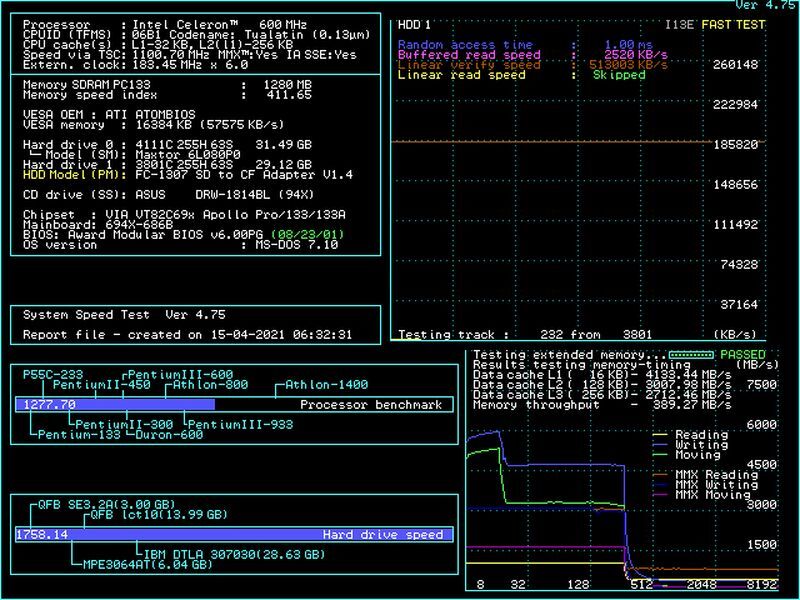The width and height of the screenshot is (800, 600).
Task: Click the '260148' axis label
Action: point(735,65)
